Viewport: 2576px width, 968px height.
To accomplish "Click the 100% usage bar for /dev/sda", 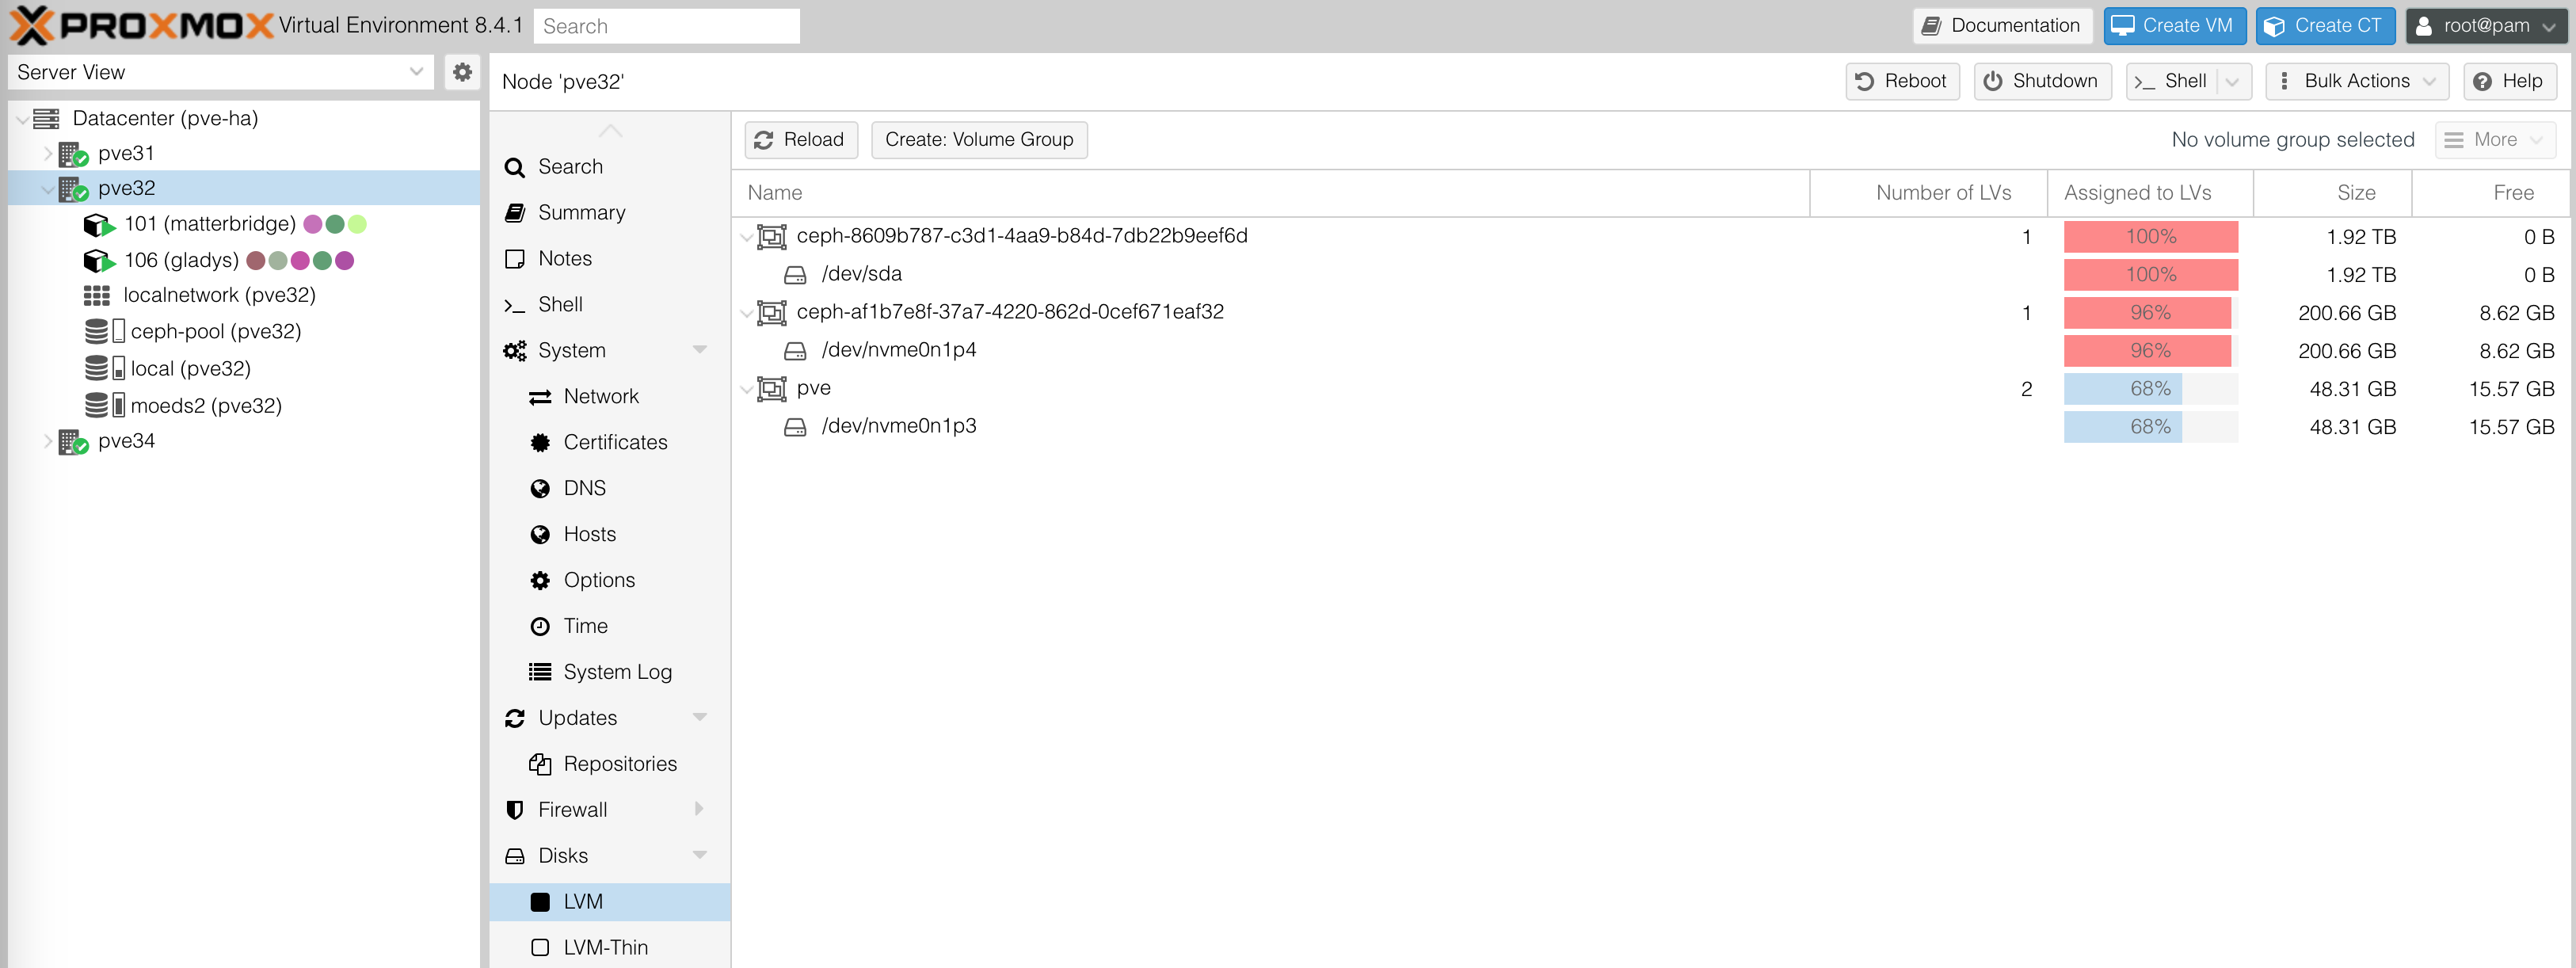I will pos(2150,275).
